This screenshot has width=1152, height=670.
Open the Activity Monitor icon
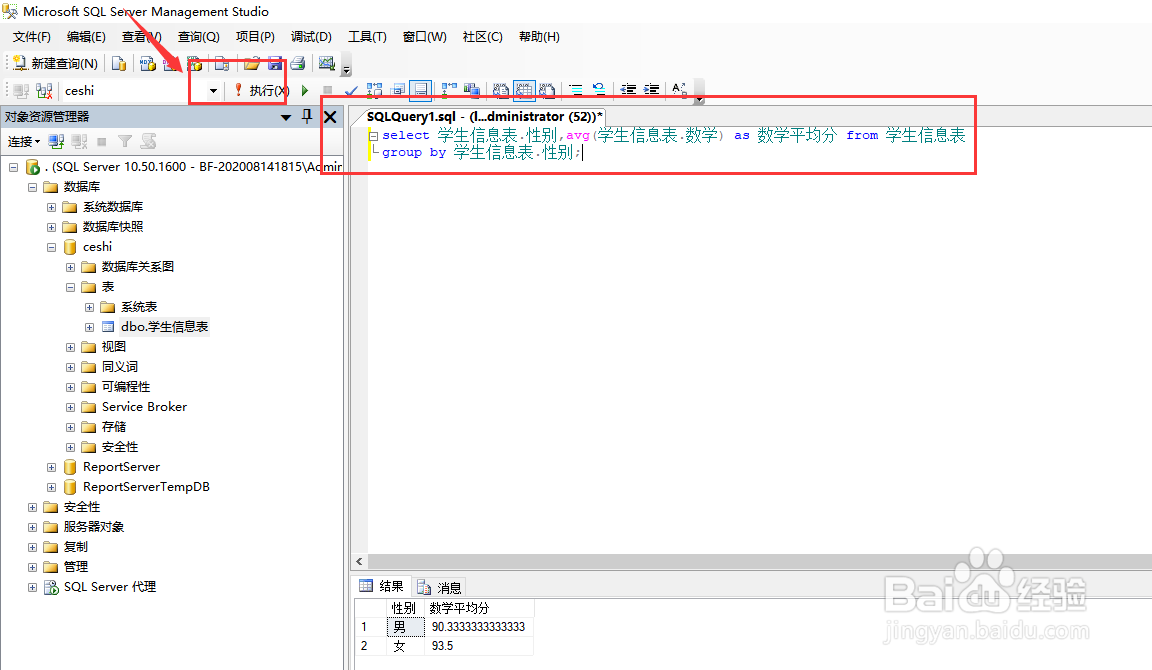pos(327,64)
